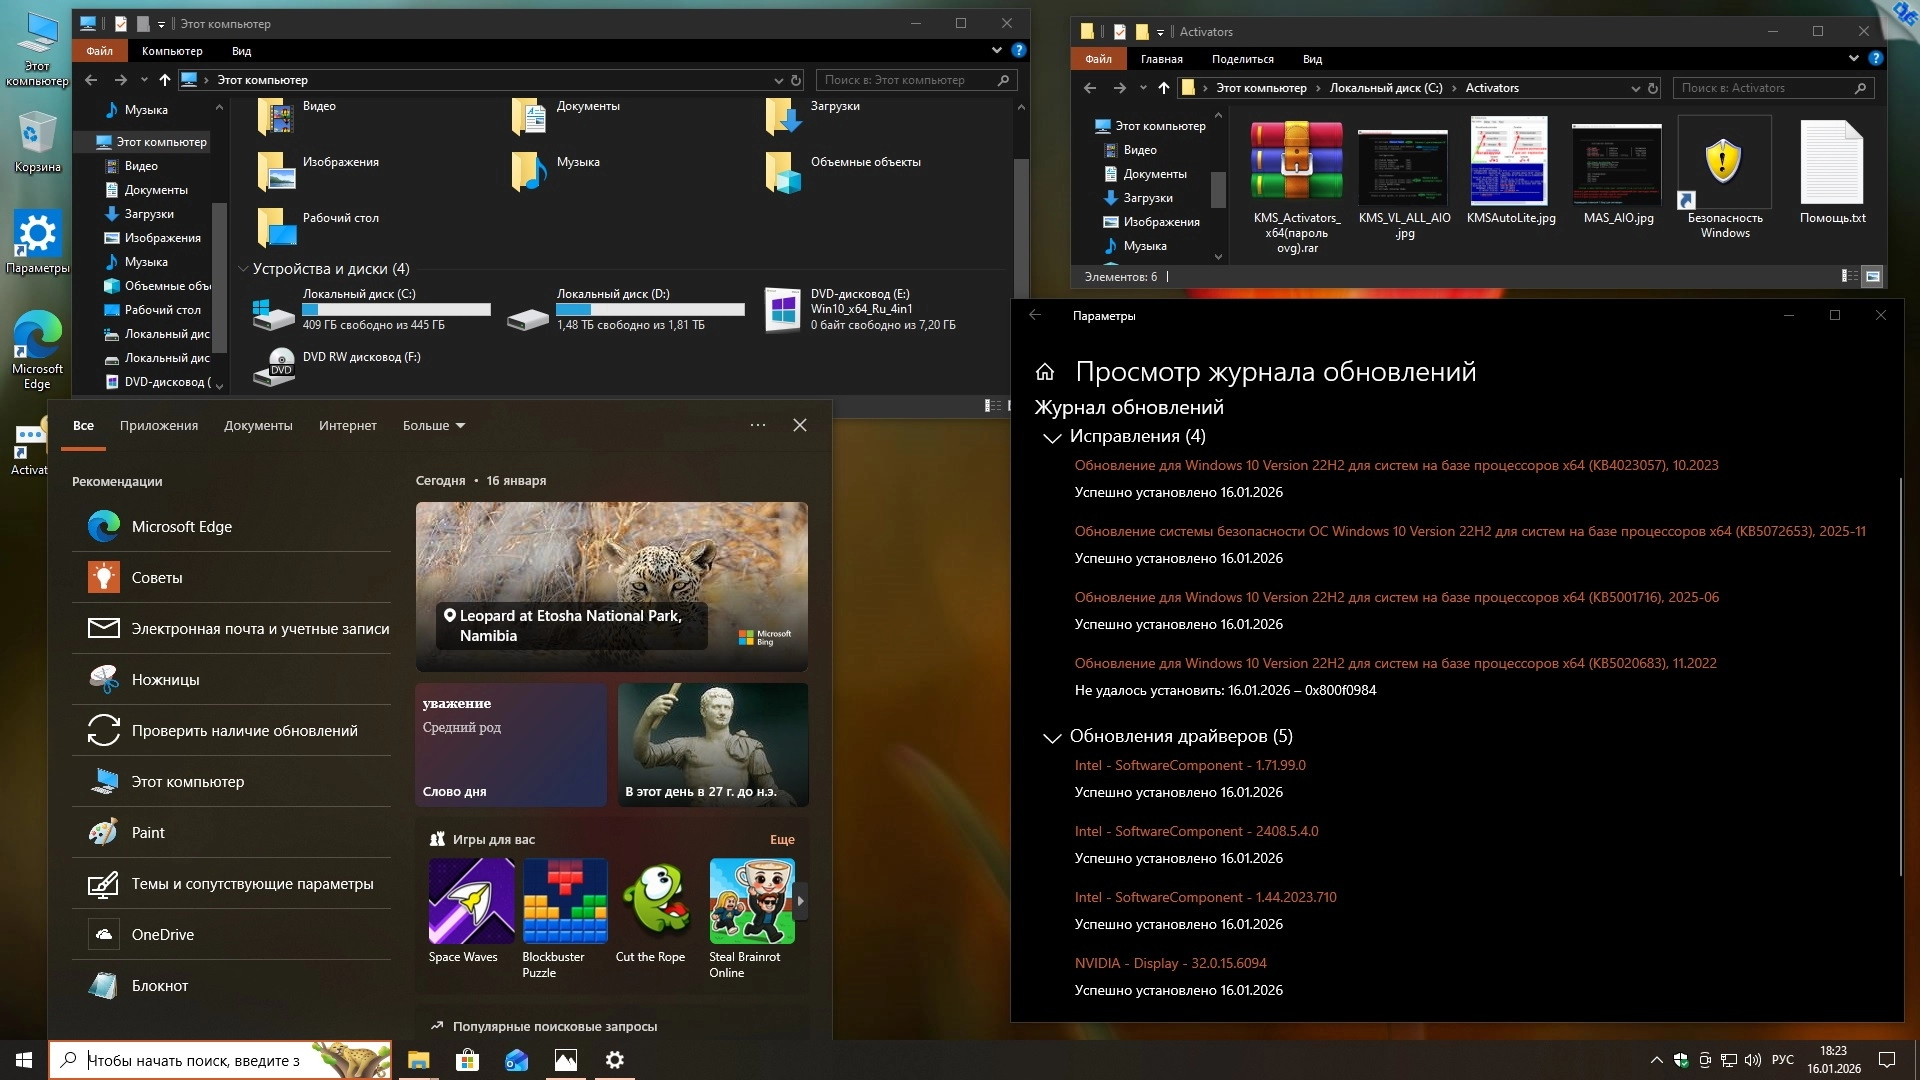The height and width of the screenshot is (1080, 1920).
Task: Click the home icon in Параметры window
Action: pos(1045,372)
